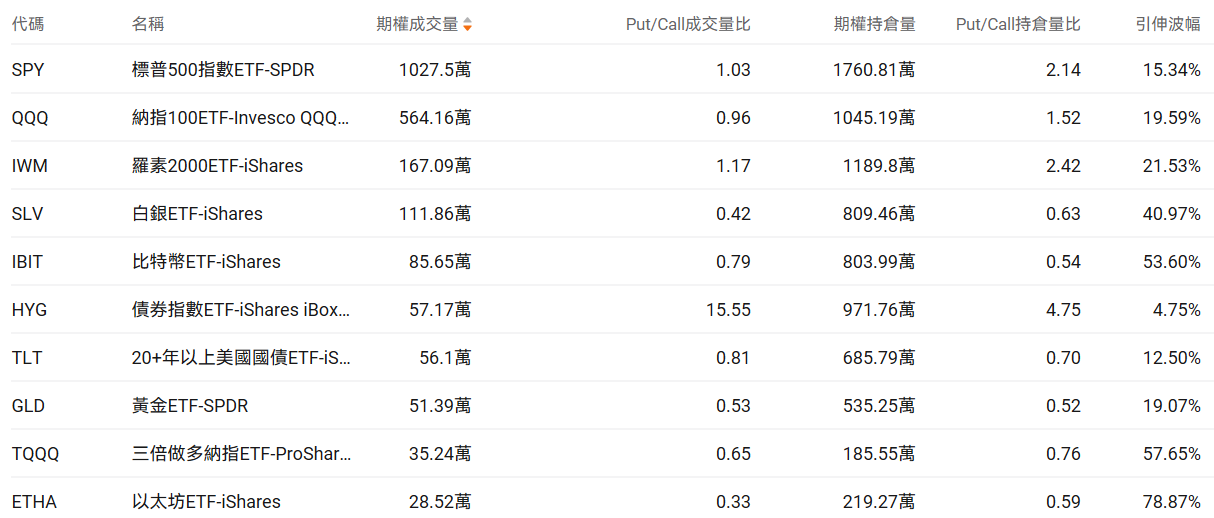Select the HYG ticker code
The width and height of the screenshot is (1214, 518).
(x=30, y=310)
